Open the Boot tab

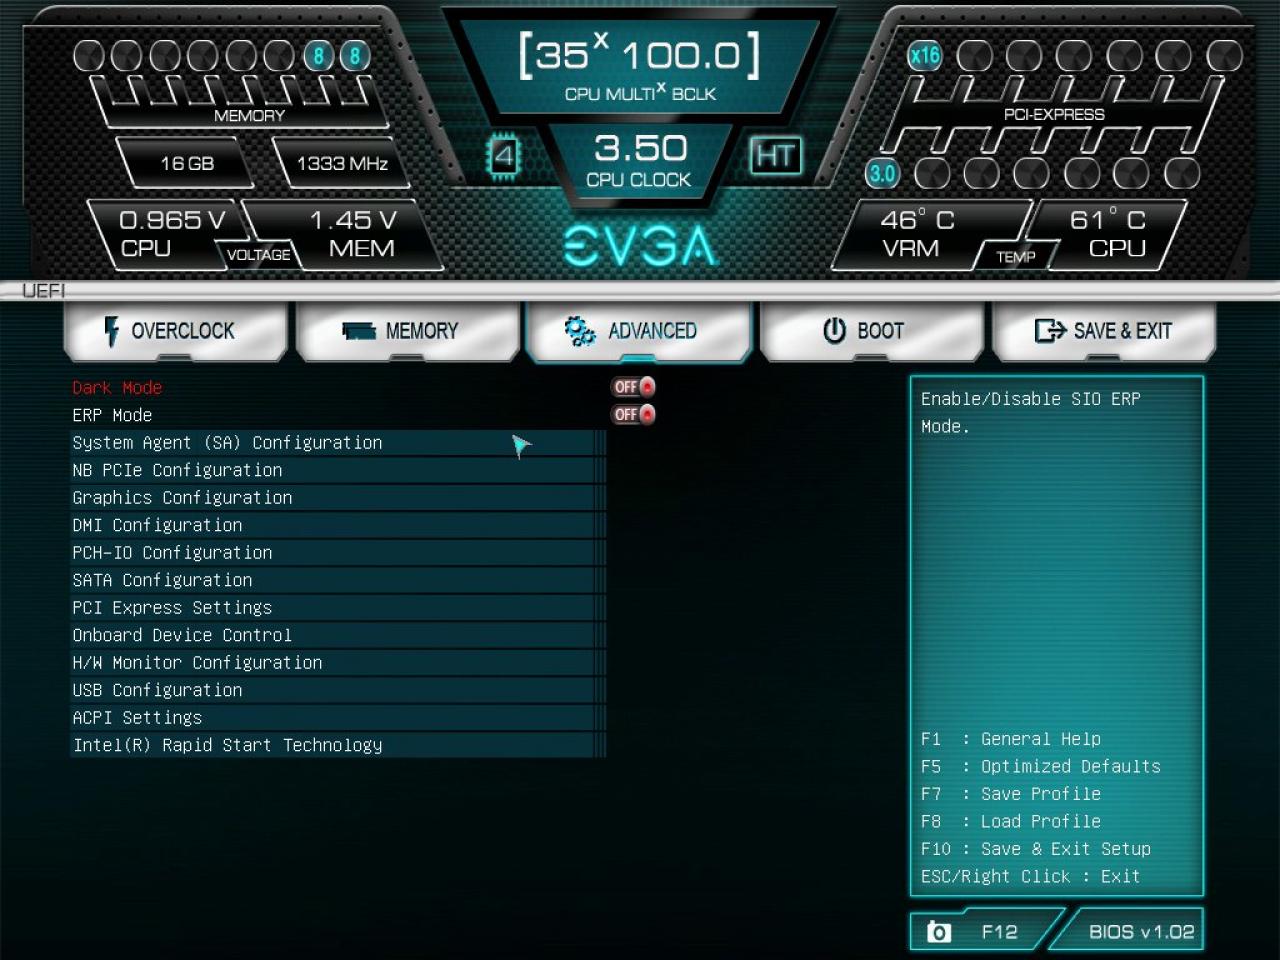872,331
